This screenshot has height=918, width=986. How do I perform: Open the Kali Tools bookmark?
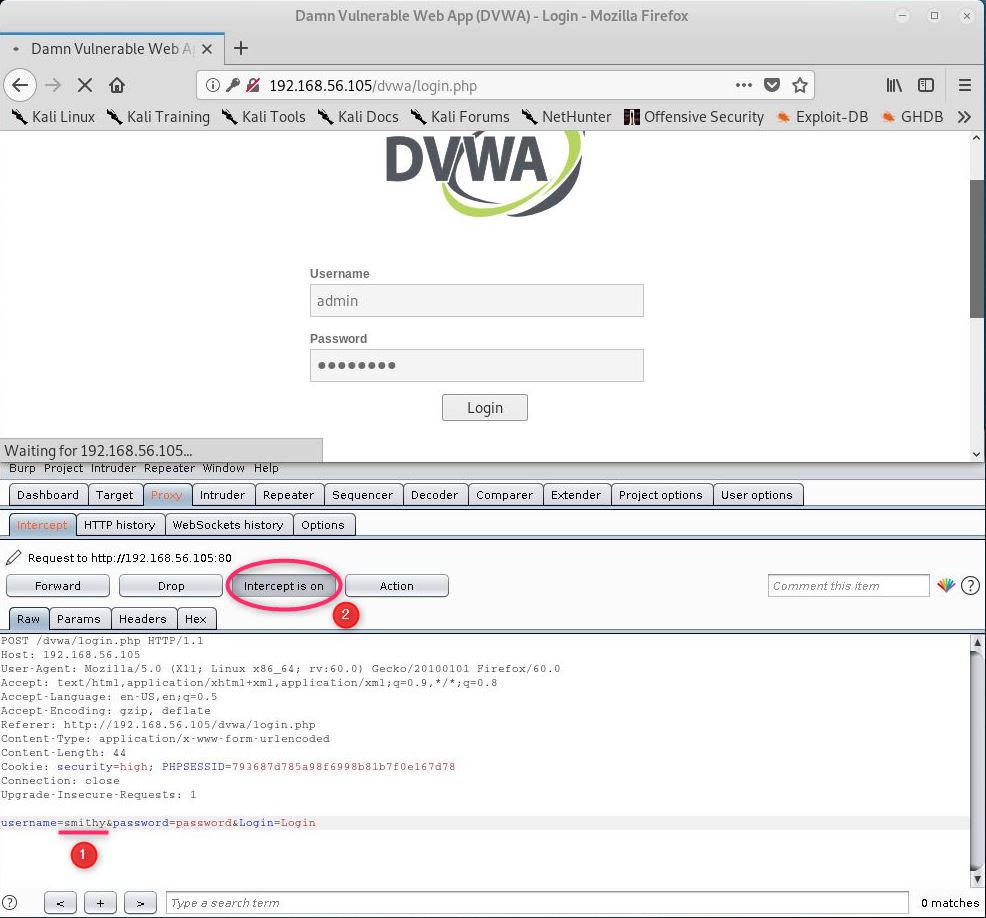[263, 117]
